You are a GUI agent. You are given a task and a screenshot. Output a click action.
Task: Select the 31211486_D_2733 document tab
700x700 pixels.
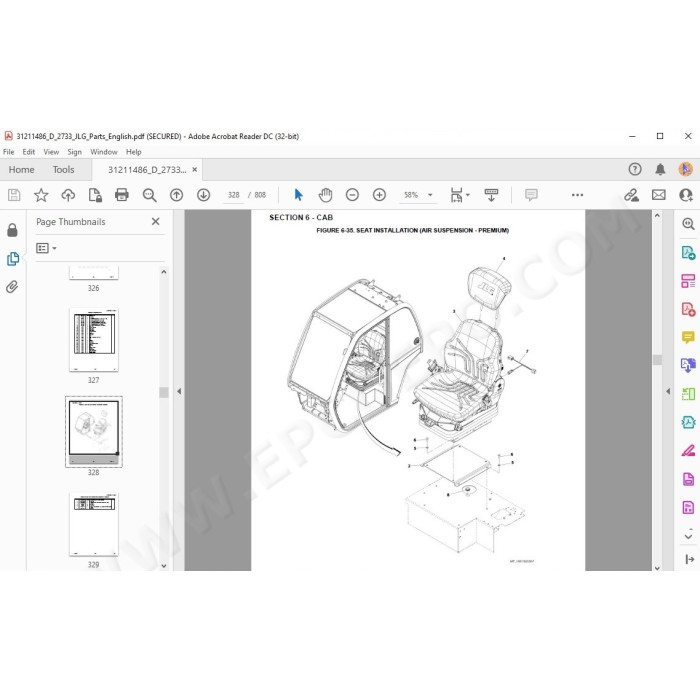tap(147, 170)
